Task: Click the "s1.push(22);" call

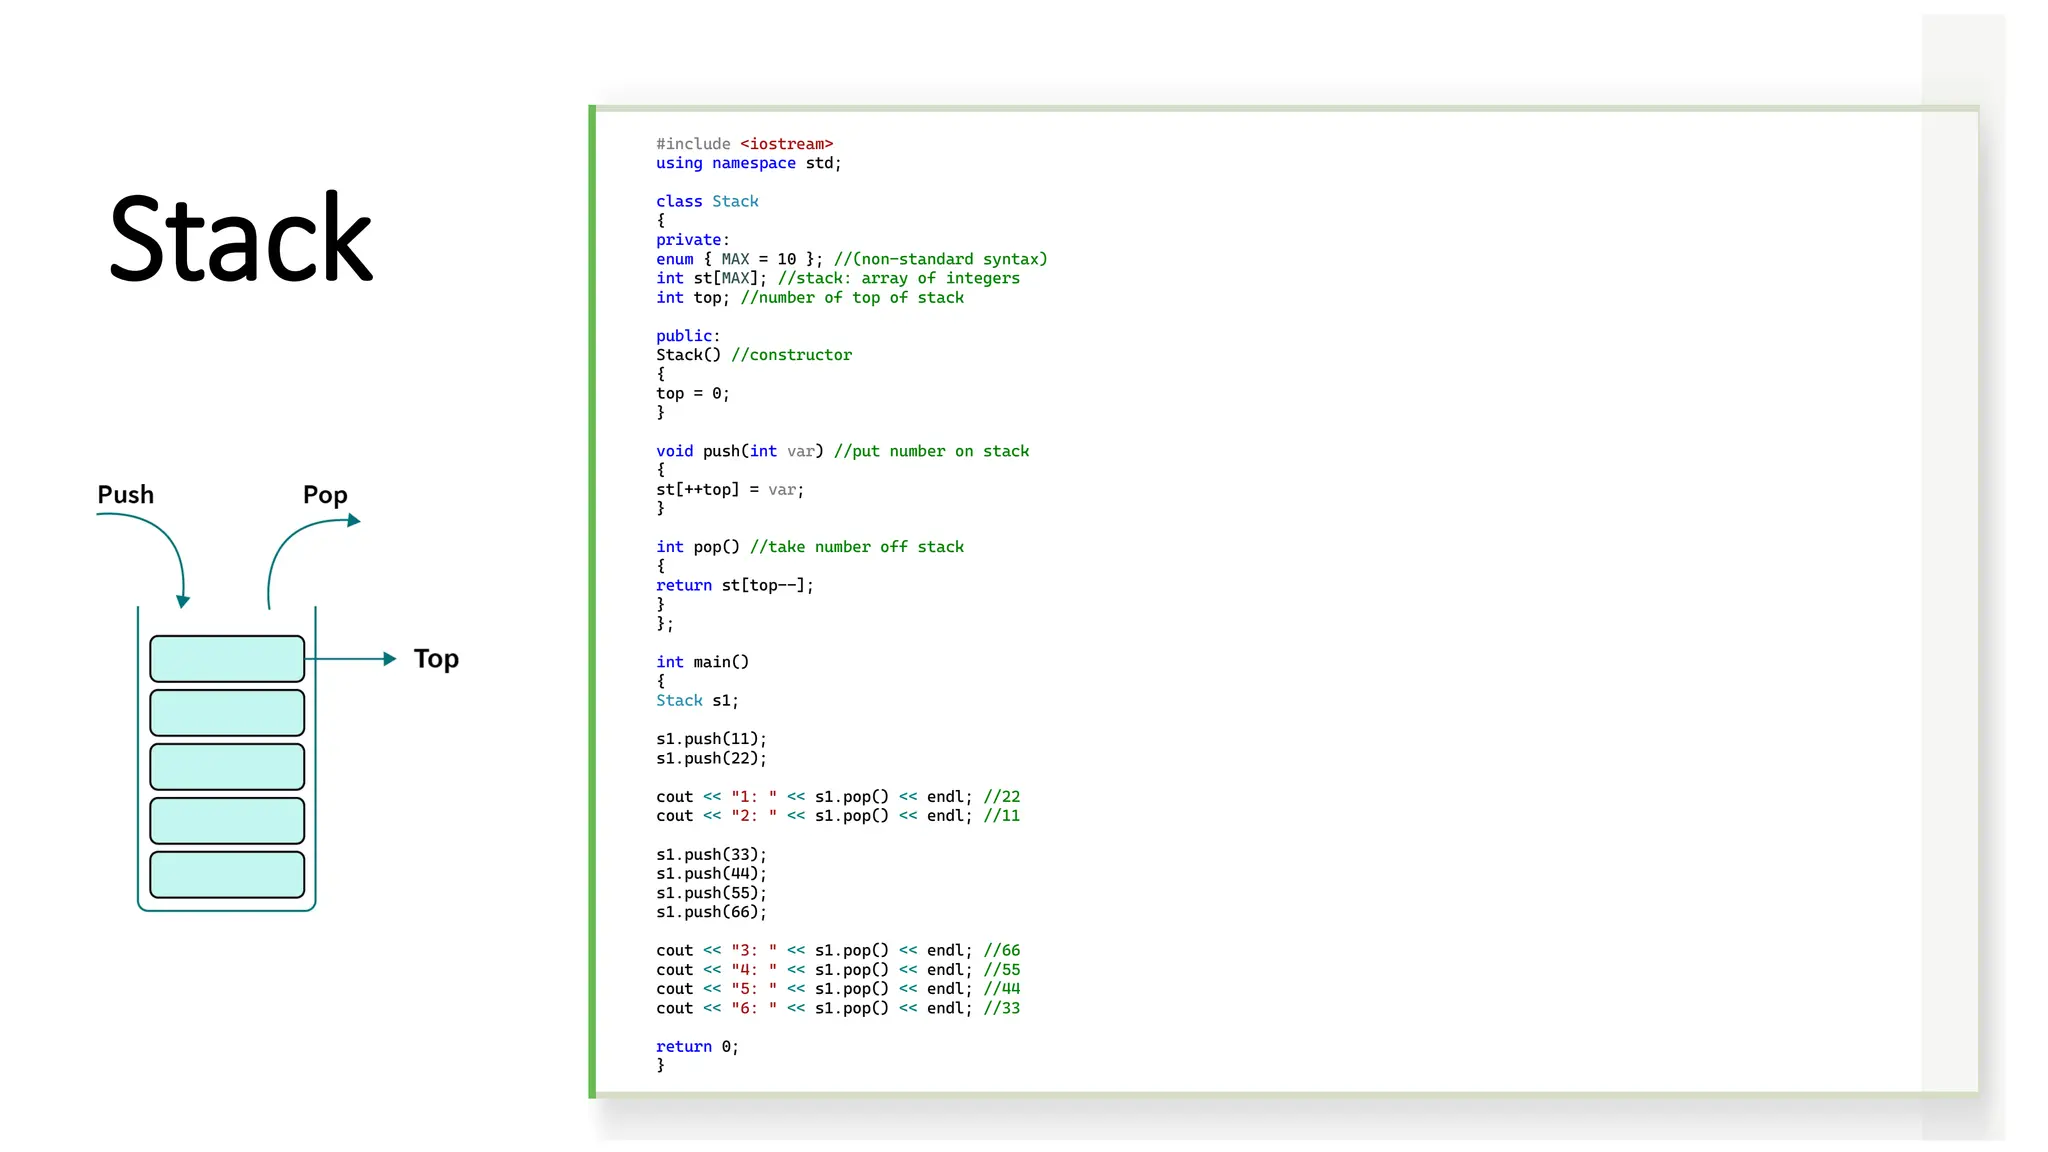Action: point(711,758)
